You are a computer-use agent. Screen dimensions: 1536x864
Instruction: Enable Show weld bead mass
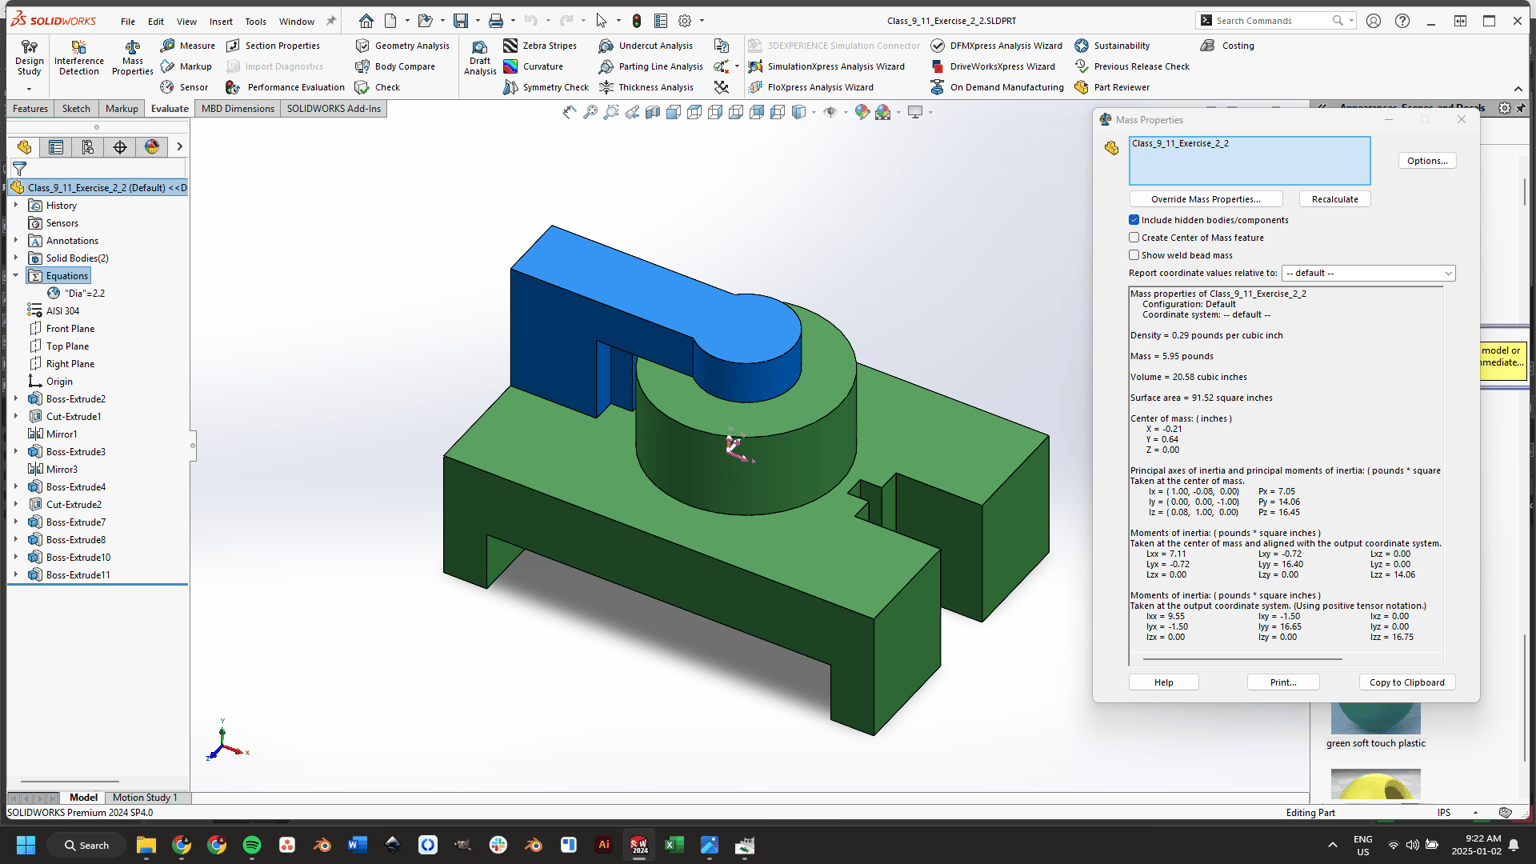tap(1134, 255)
